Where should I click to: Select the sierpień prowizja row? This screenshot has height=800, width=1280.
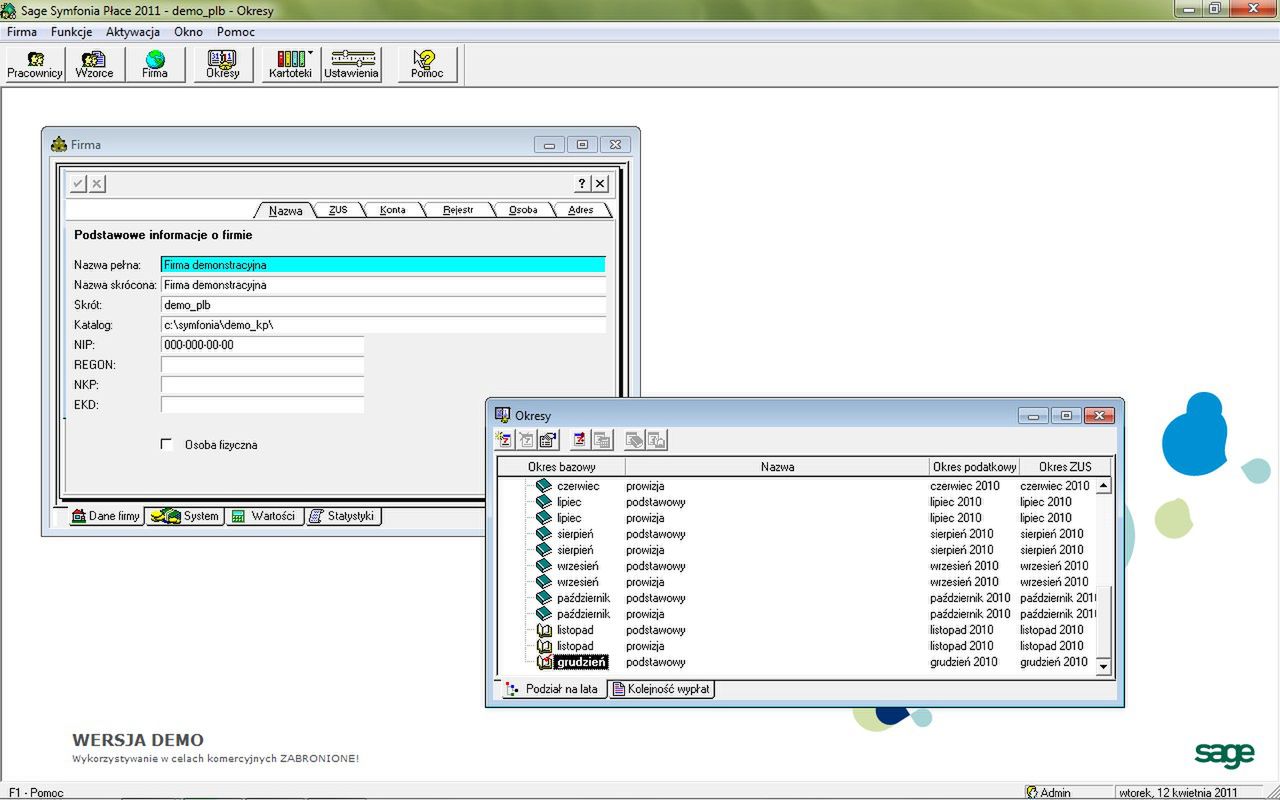point(797,550)
